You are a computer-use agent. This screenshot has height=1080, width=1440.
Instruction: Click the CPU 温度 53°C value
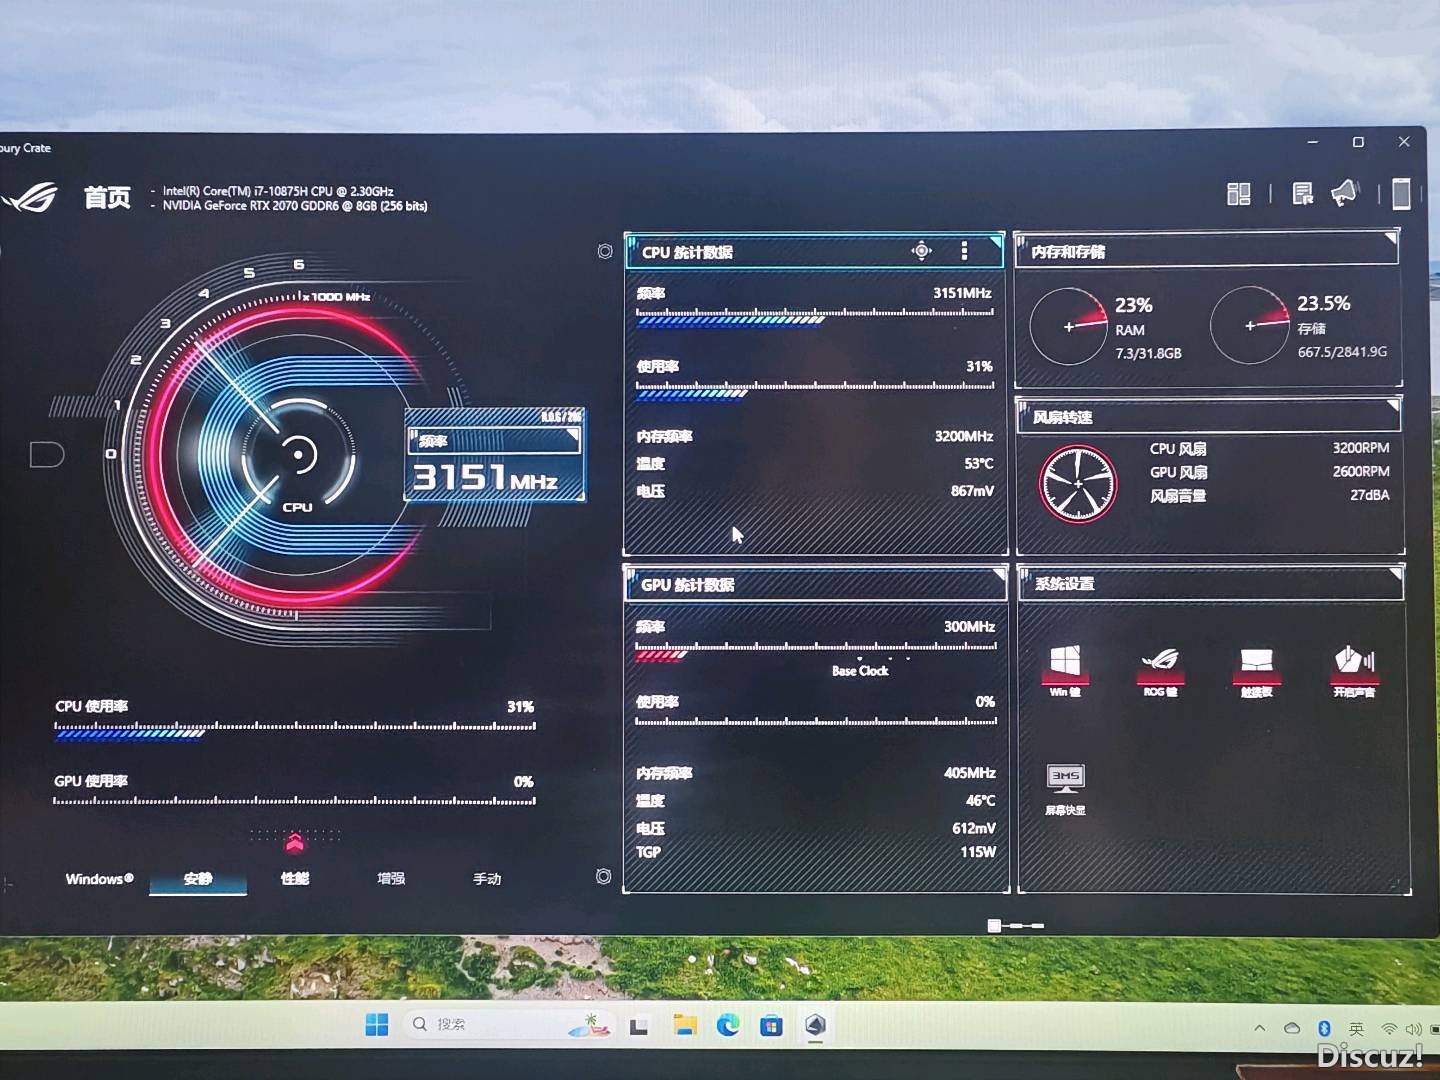978,464
